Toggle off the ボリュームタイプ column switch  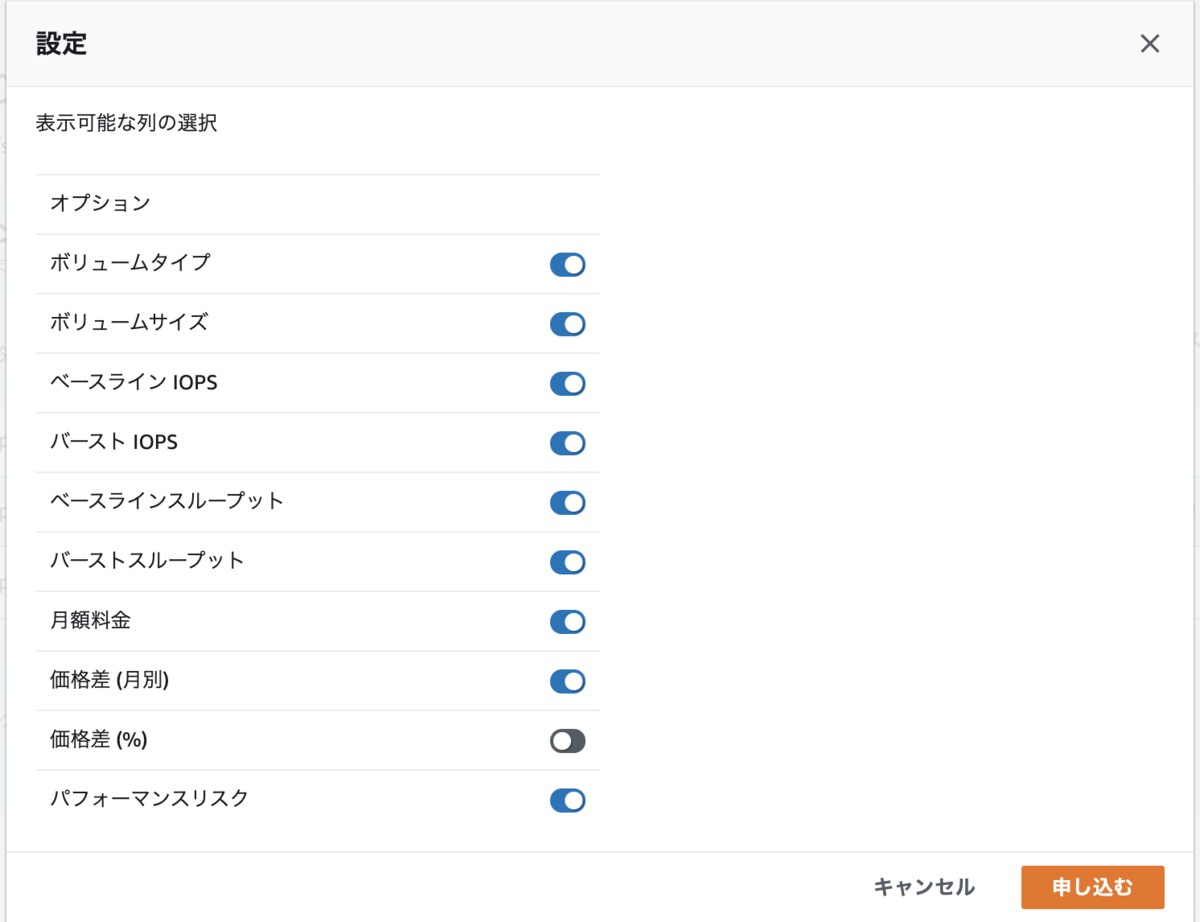pyautogui.click(x=567, y=265)
